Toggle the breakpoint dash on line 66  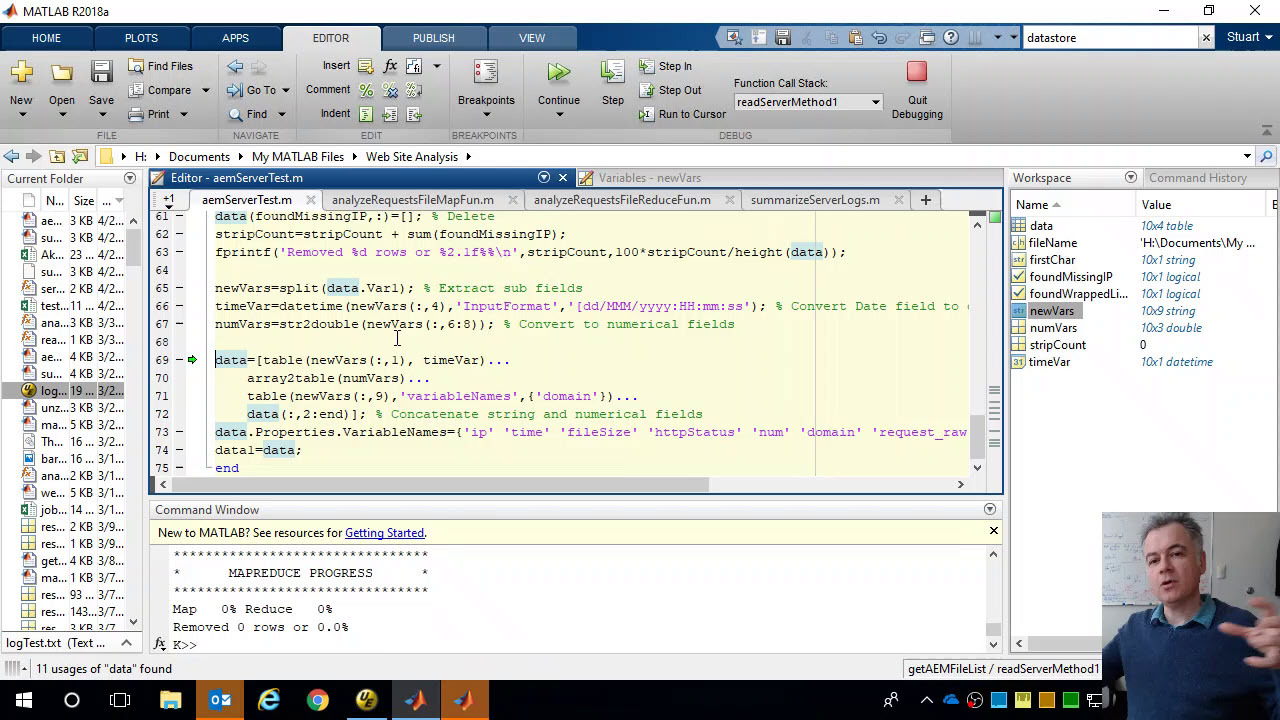pyautogui.click(x=179, y=306)
